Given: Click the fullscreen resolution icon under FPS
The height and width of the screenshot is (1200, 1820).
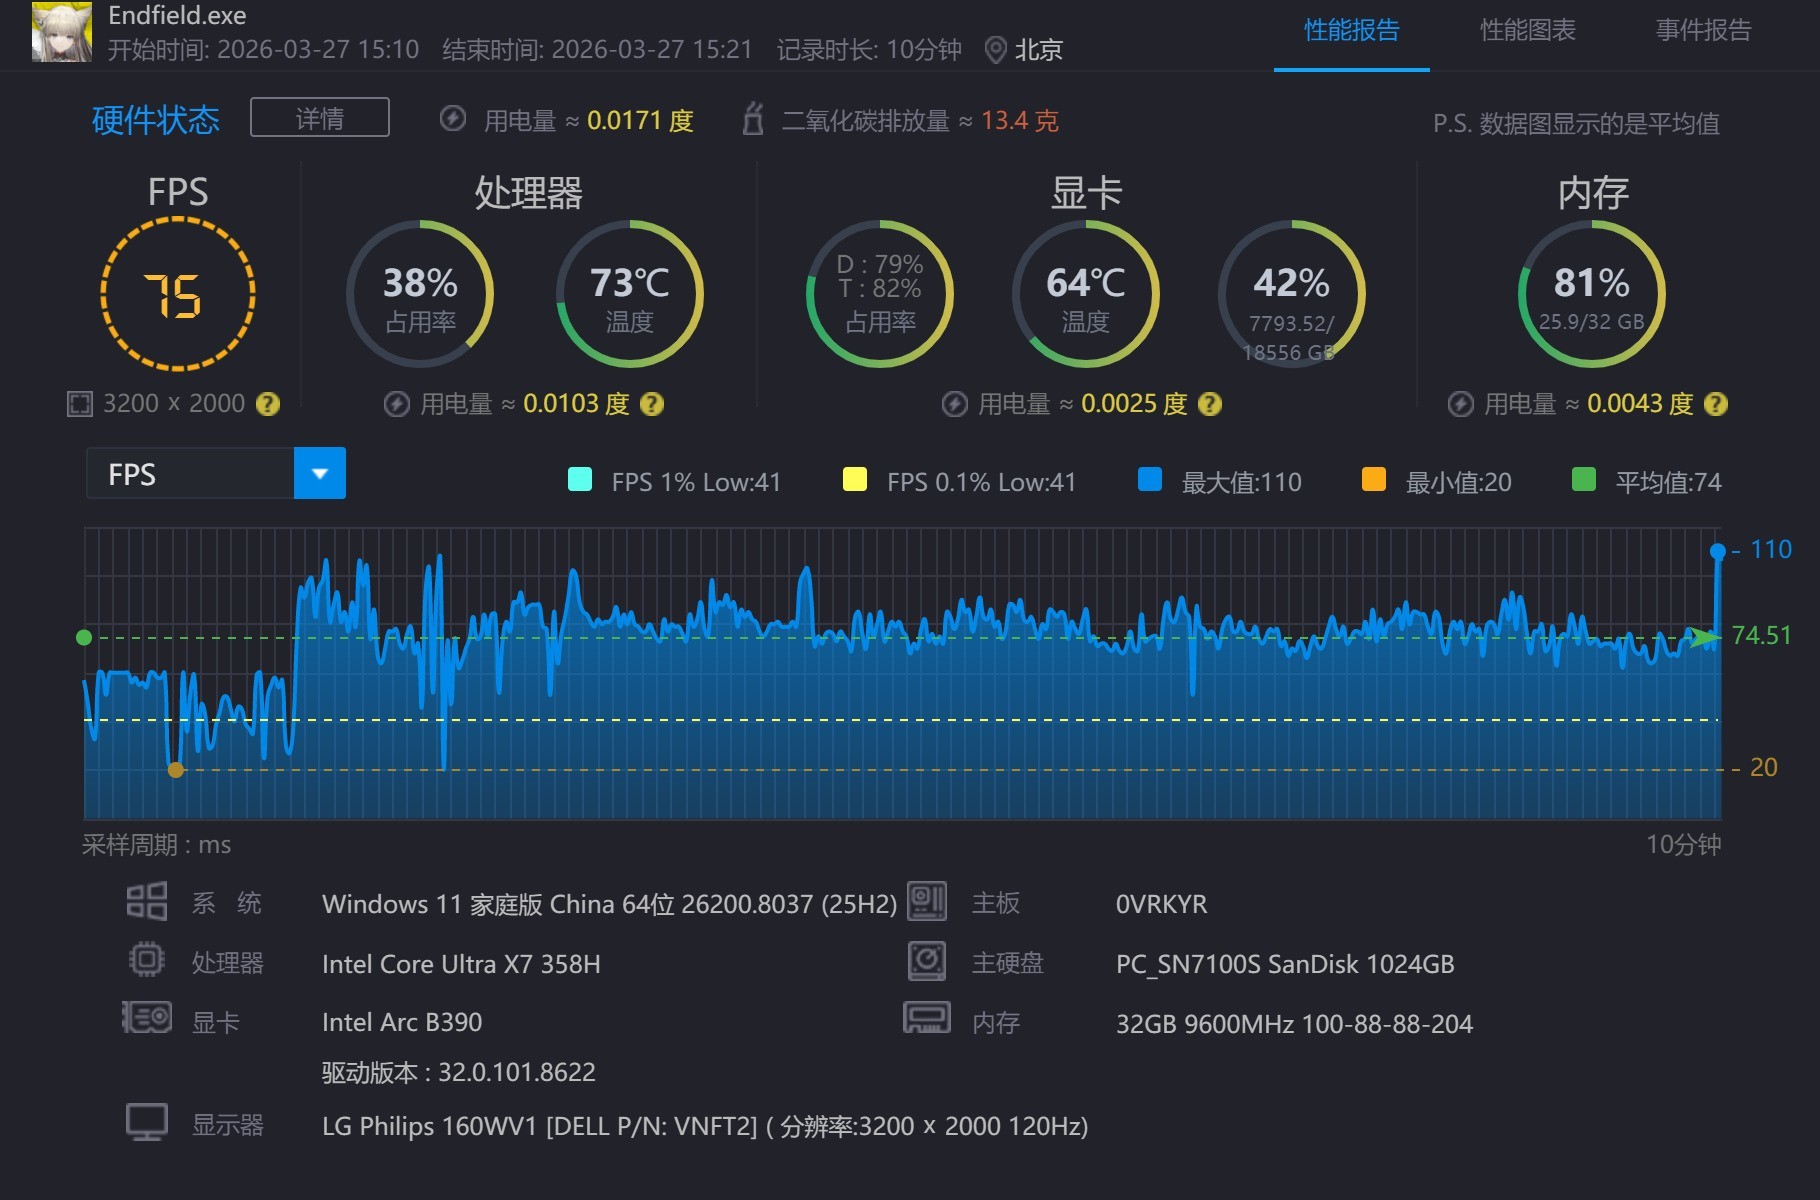Looking at the screenshot, I should pyautogui.click(x=79, y=404).
